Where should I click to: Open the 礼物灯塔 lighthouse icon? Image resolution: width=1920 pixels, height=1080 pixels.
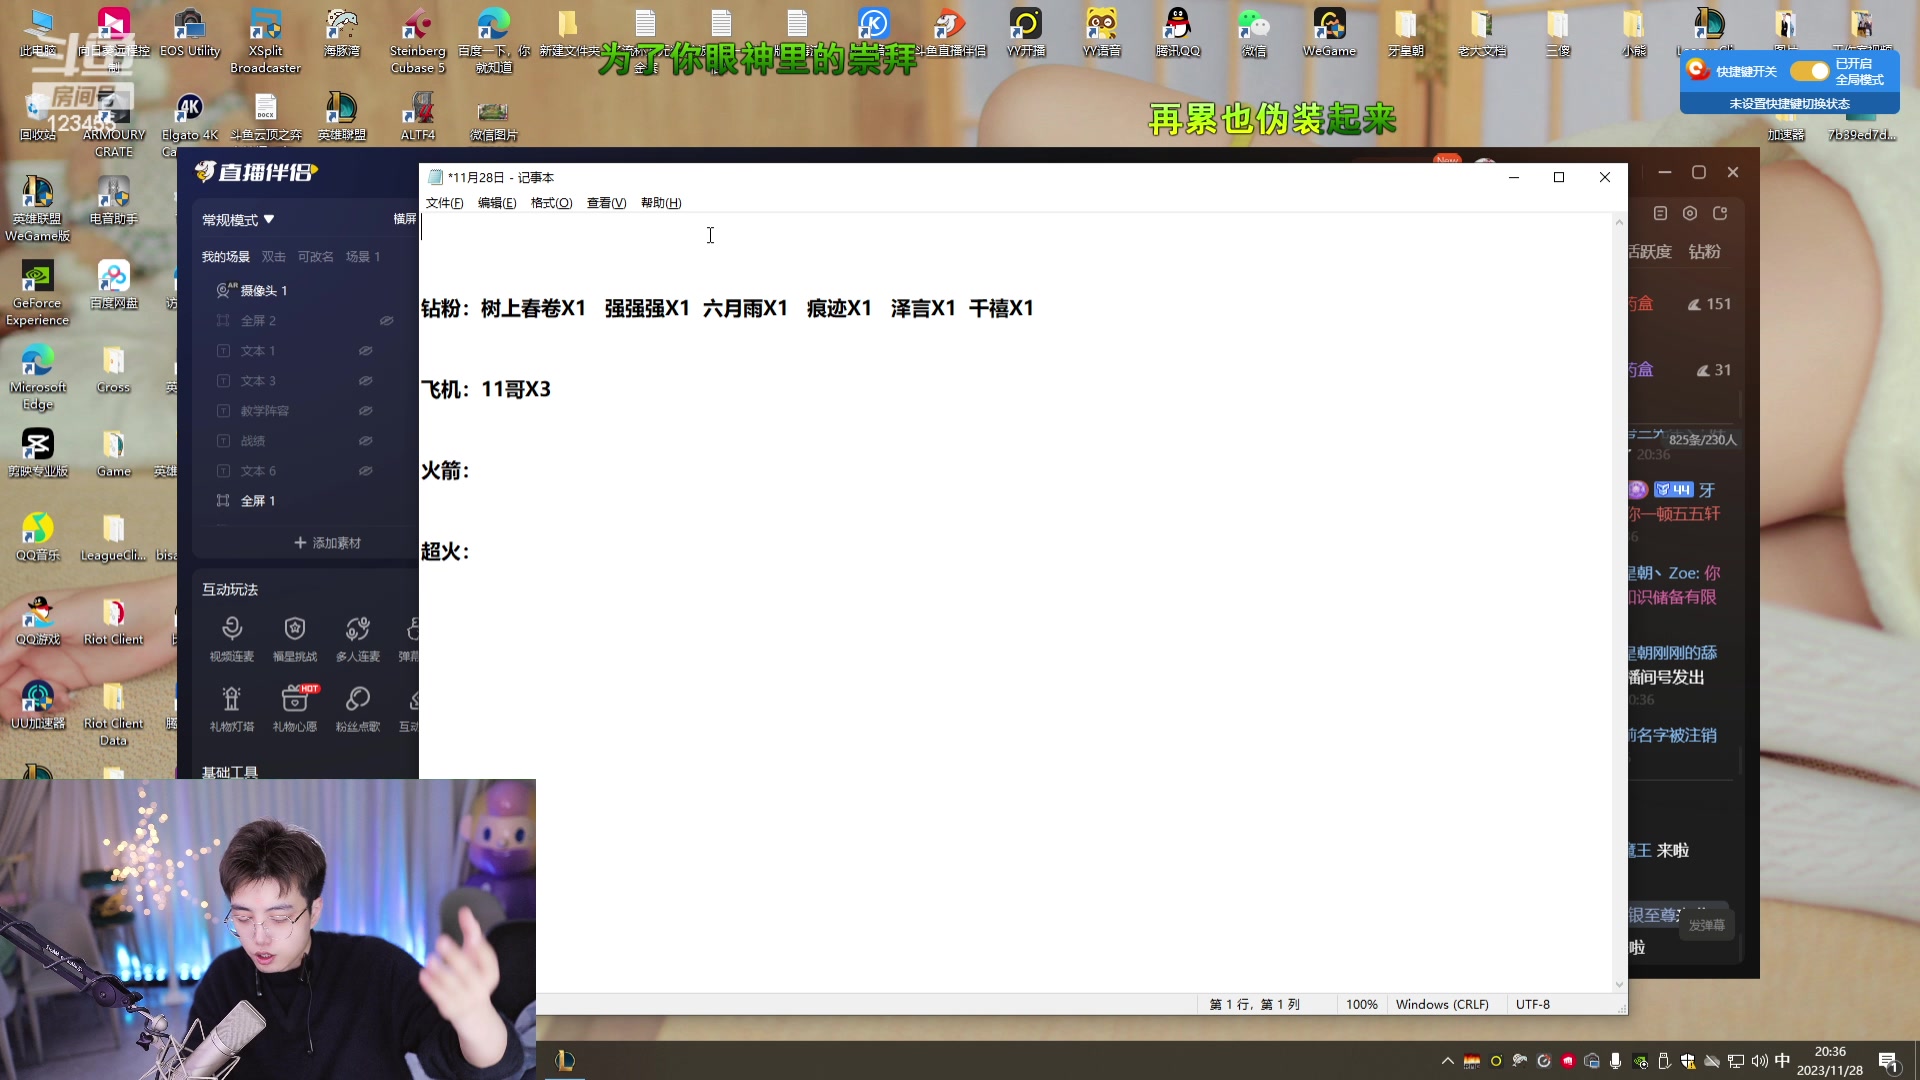coord(232,698)
